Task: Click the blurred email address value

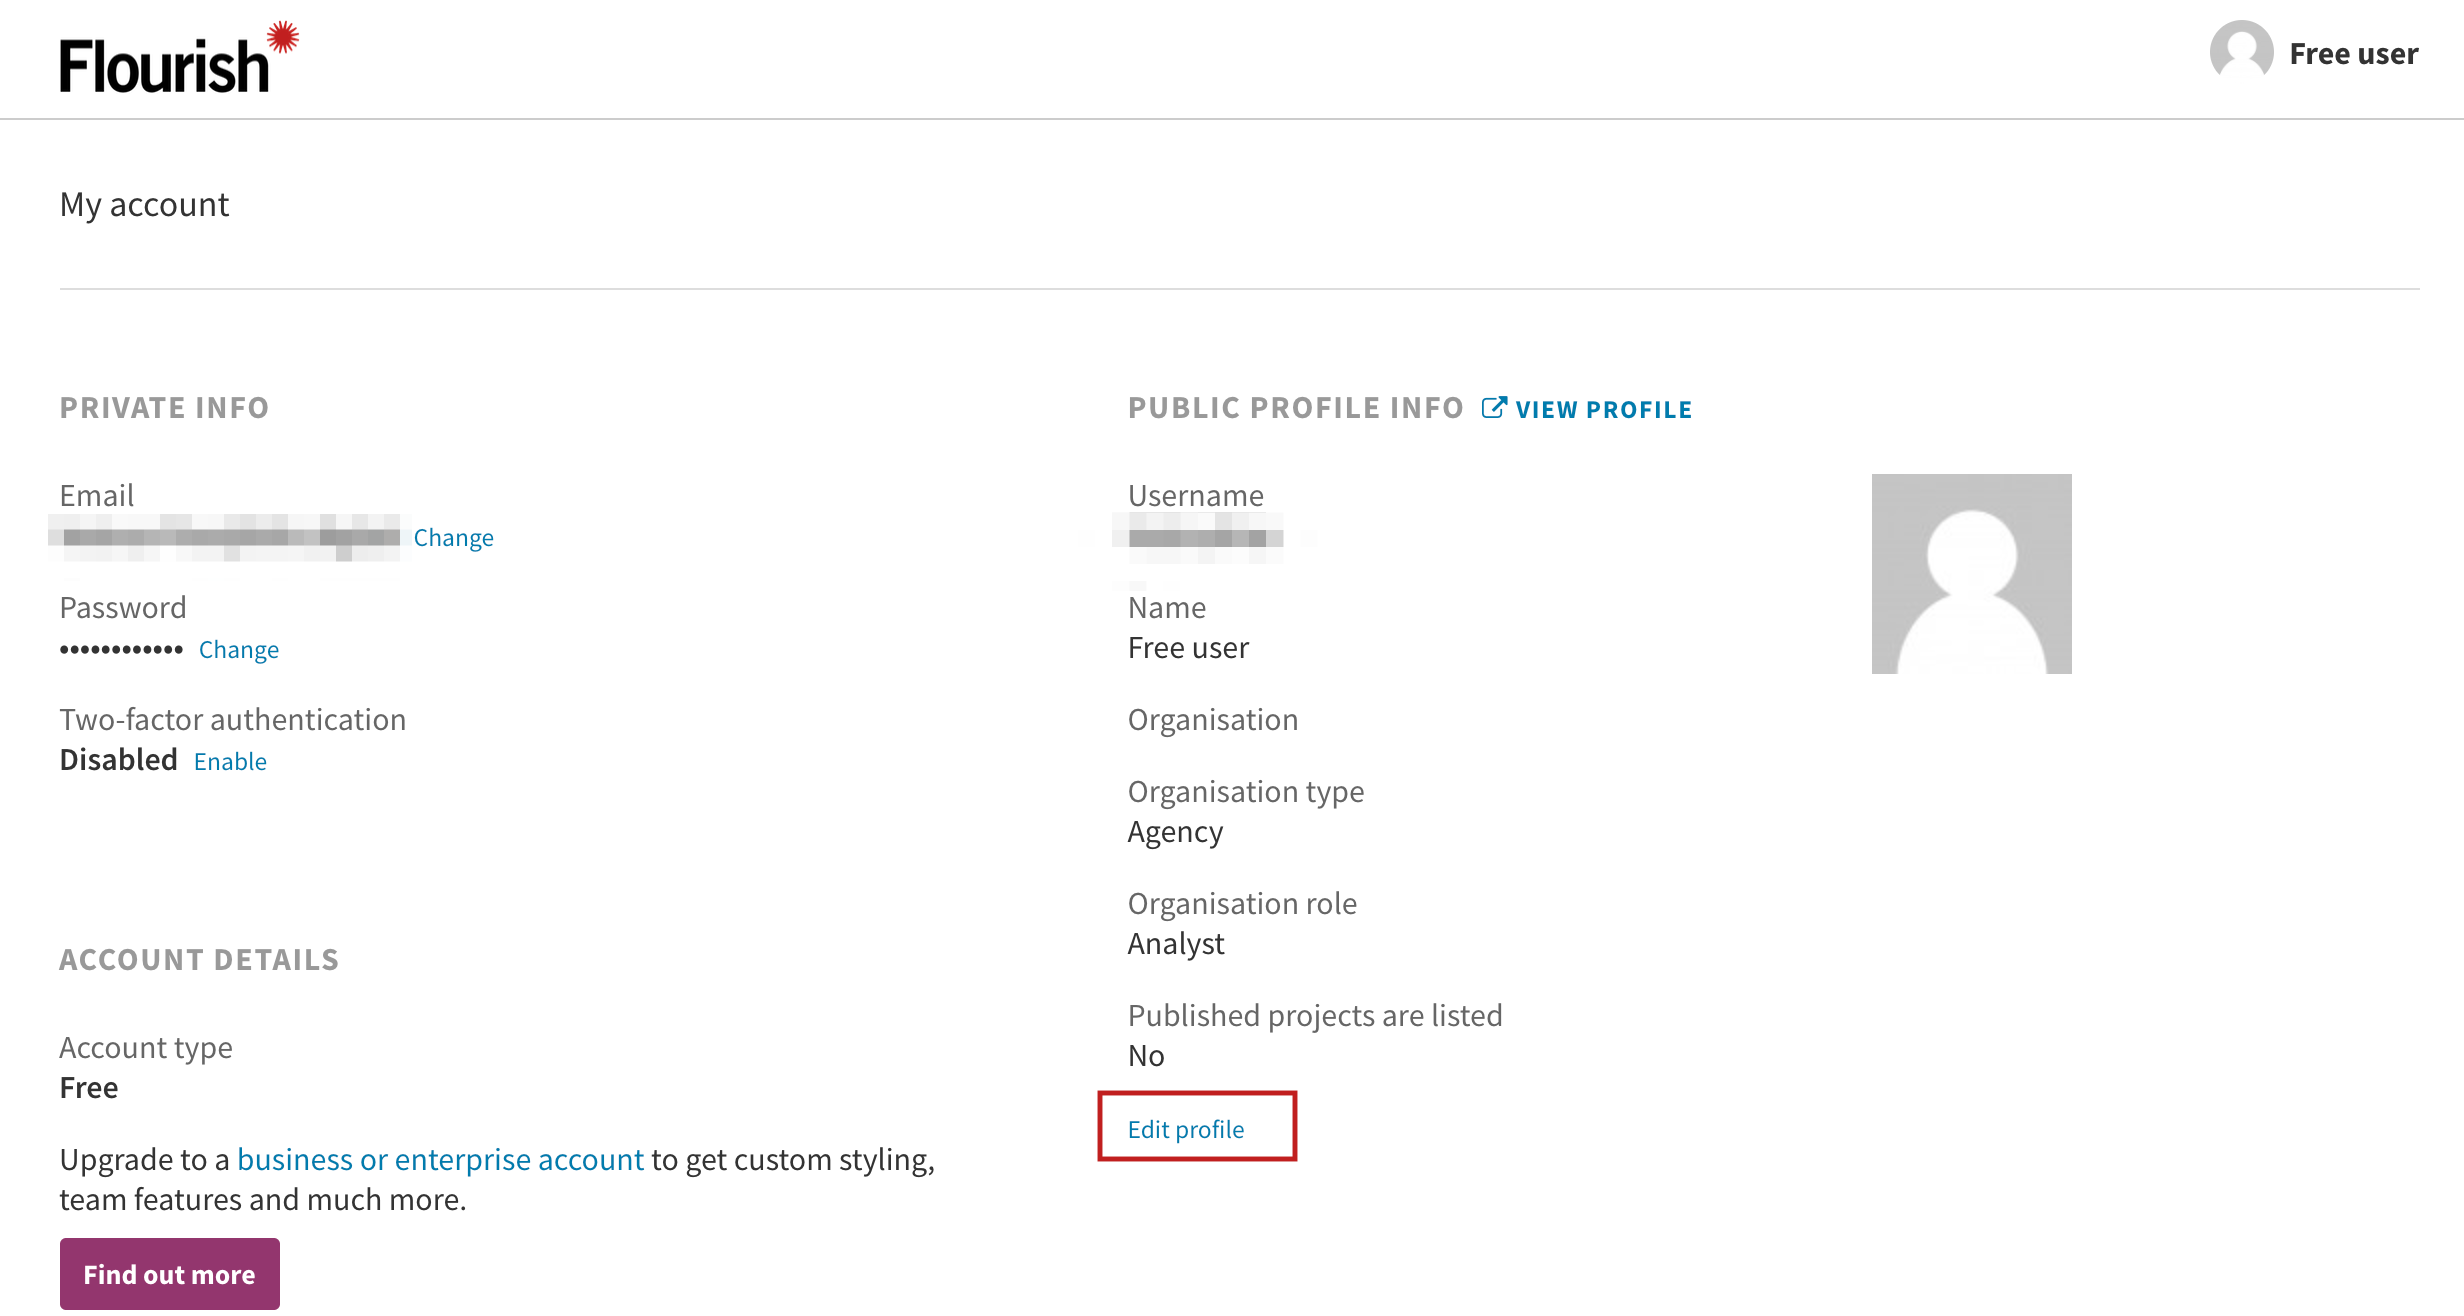Action: [229, 538]
